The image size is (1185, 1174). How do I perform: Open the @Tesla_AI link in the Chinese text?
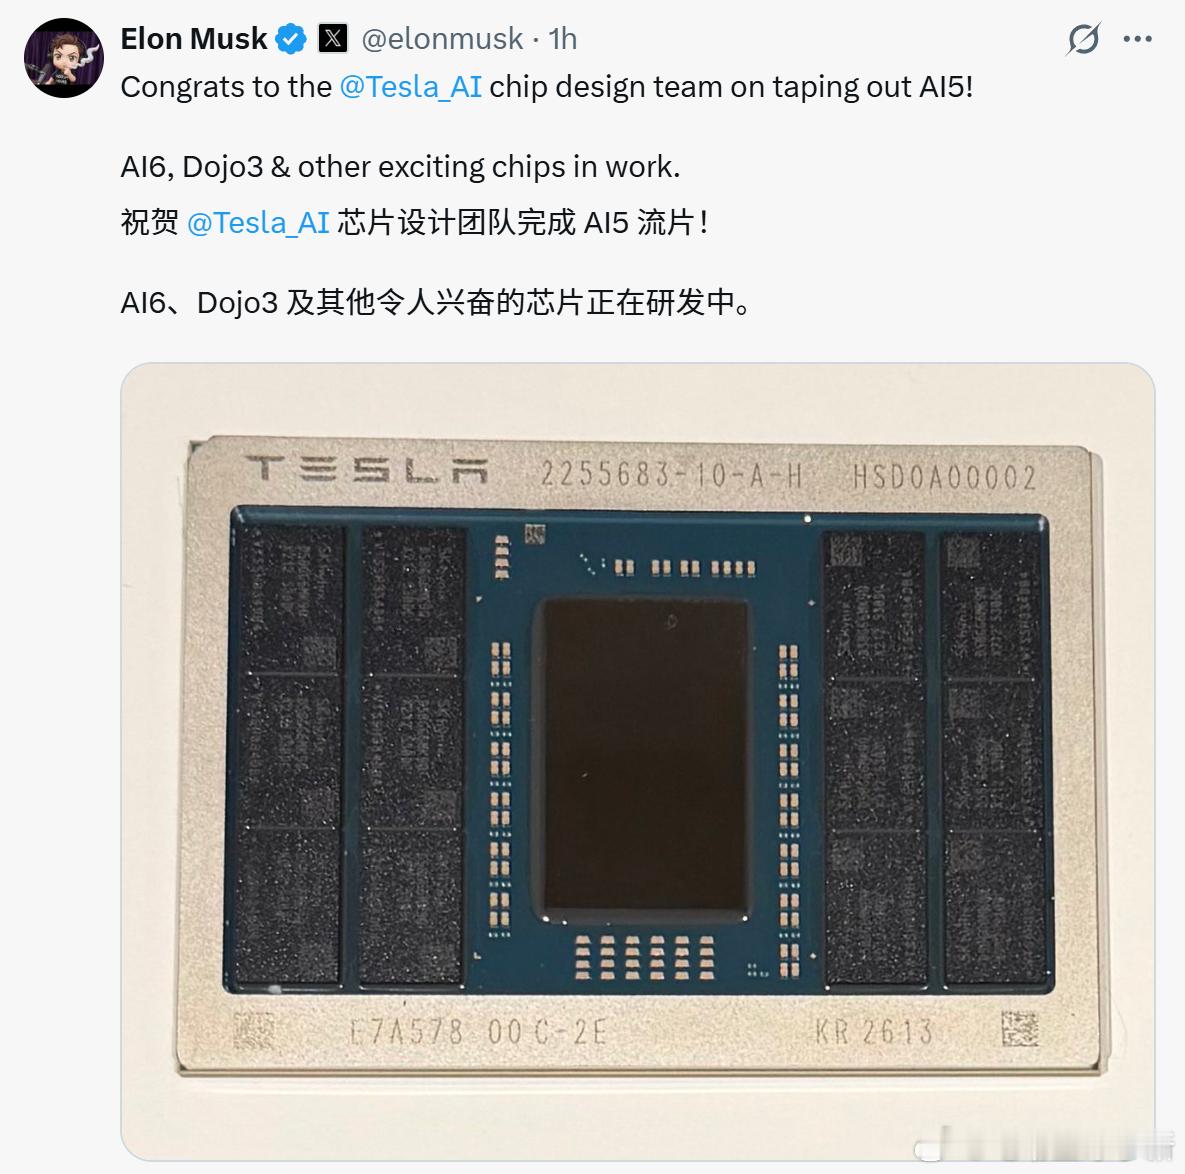260,221
